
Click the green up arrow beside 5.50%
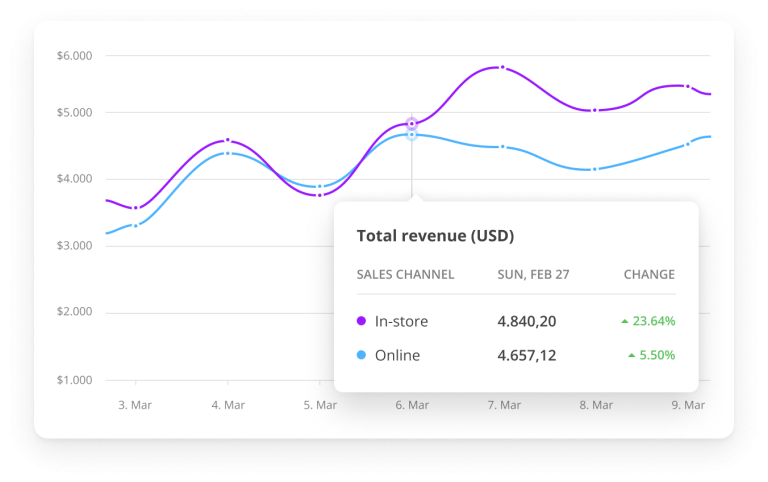(x=631, y=355)
